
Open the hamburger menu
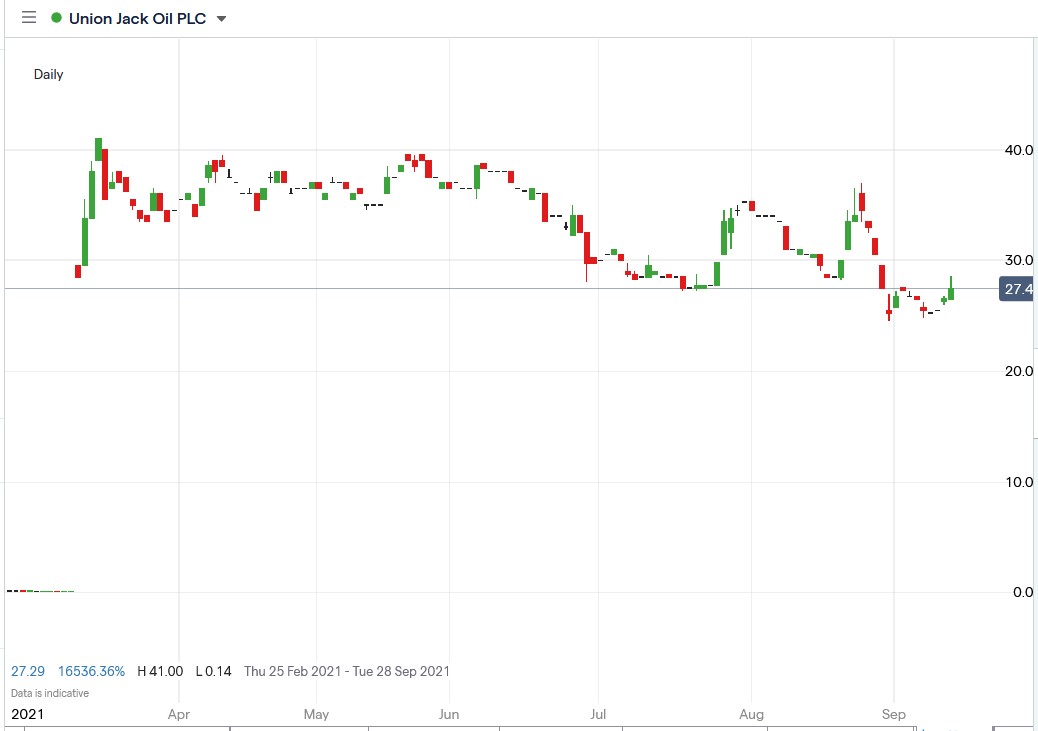pyautogui.click(x=28, y=17)
